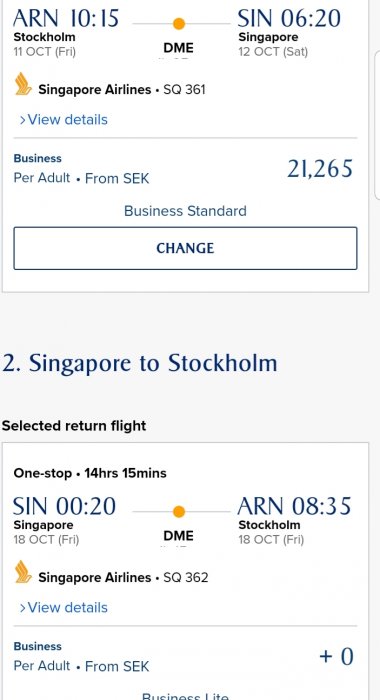The width and height of the screenshot is (380, 700).
Task: Click the ARN 10:15 departure time
Action: (x=66, y=18)
